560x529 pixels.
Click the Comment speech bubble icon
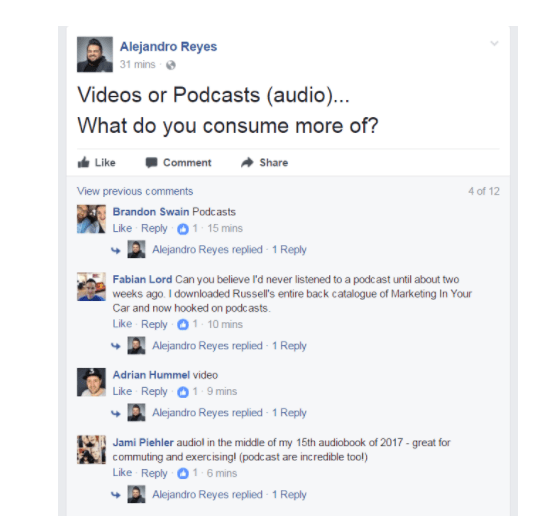click(x=151, y=163)
